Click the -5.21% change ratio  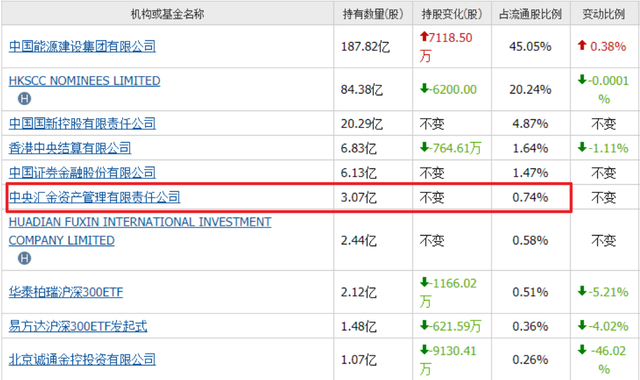click(603, 292)
